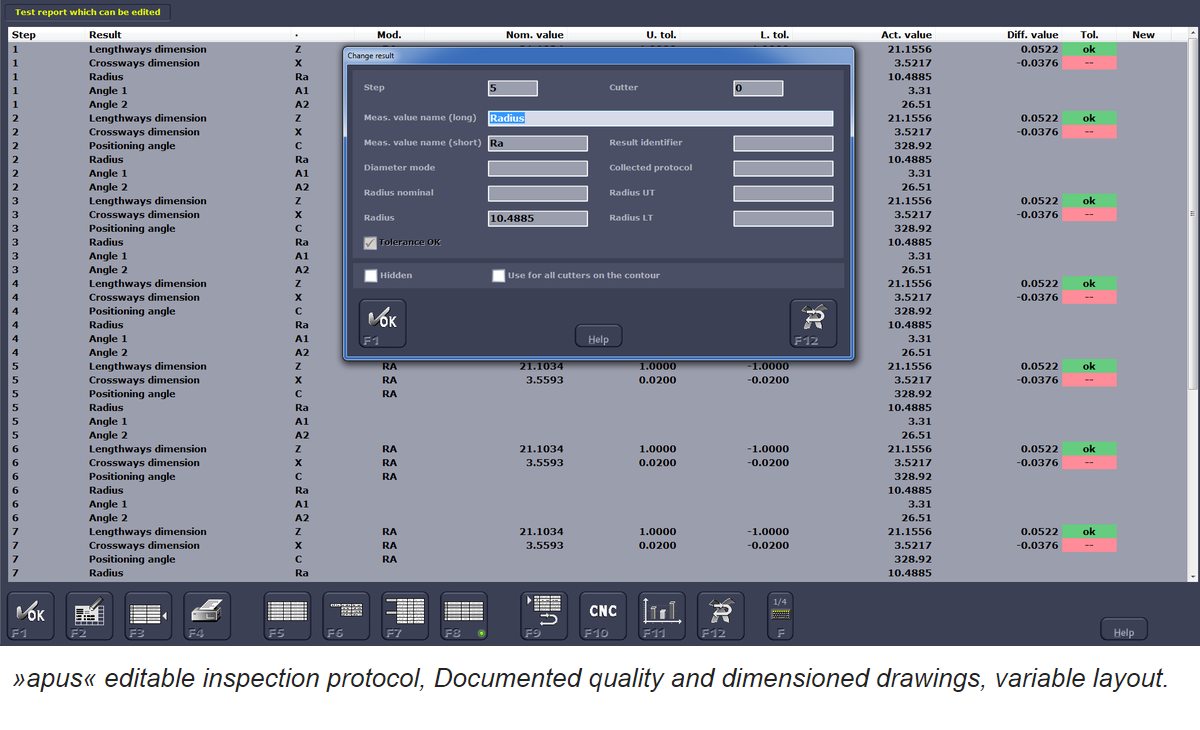Click the F9 return table icon
Screen dimensions: 1200x730
click(x=544, y=615)
